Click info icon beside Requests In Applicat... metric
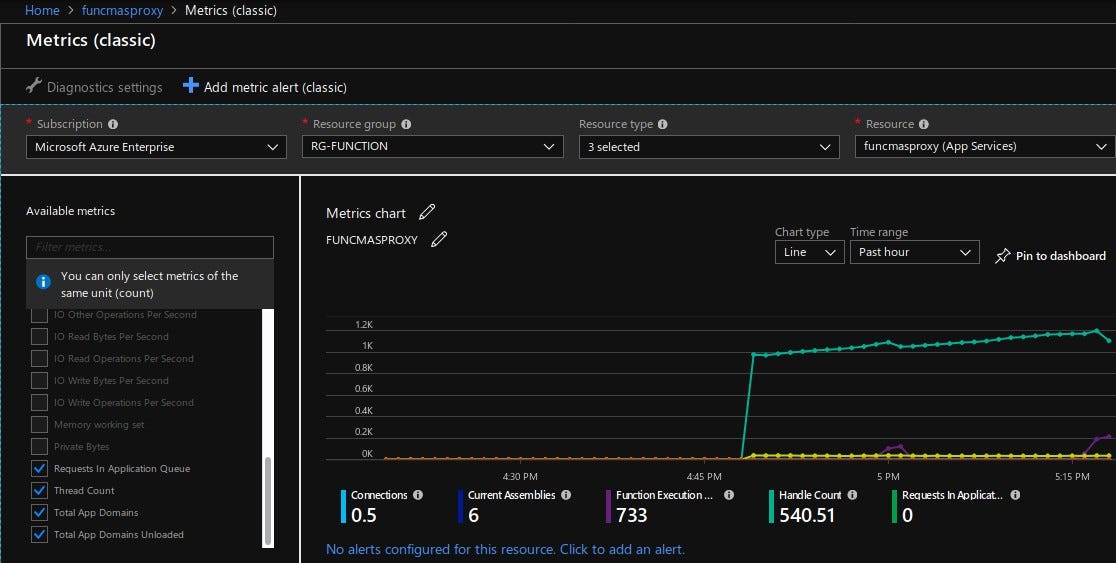 [x=1016, y=495]
